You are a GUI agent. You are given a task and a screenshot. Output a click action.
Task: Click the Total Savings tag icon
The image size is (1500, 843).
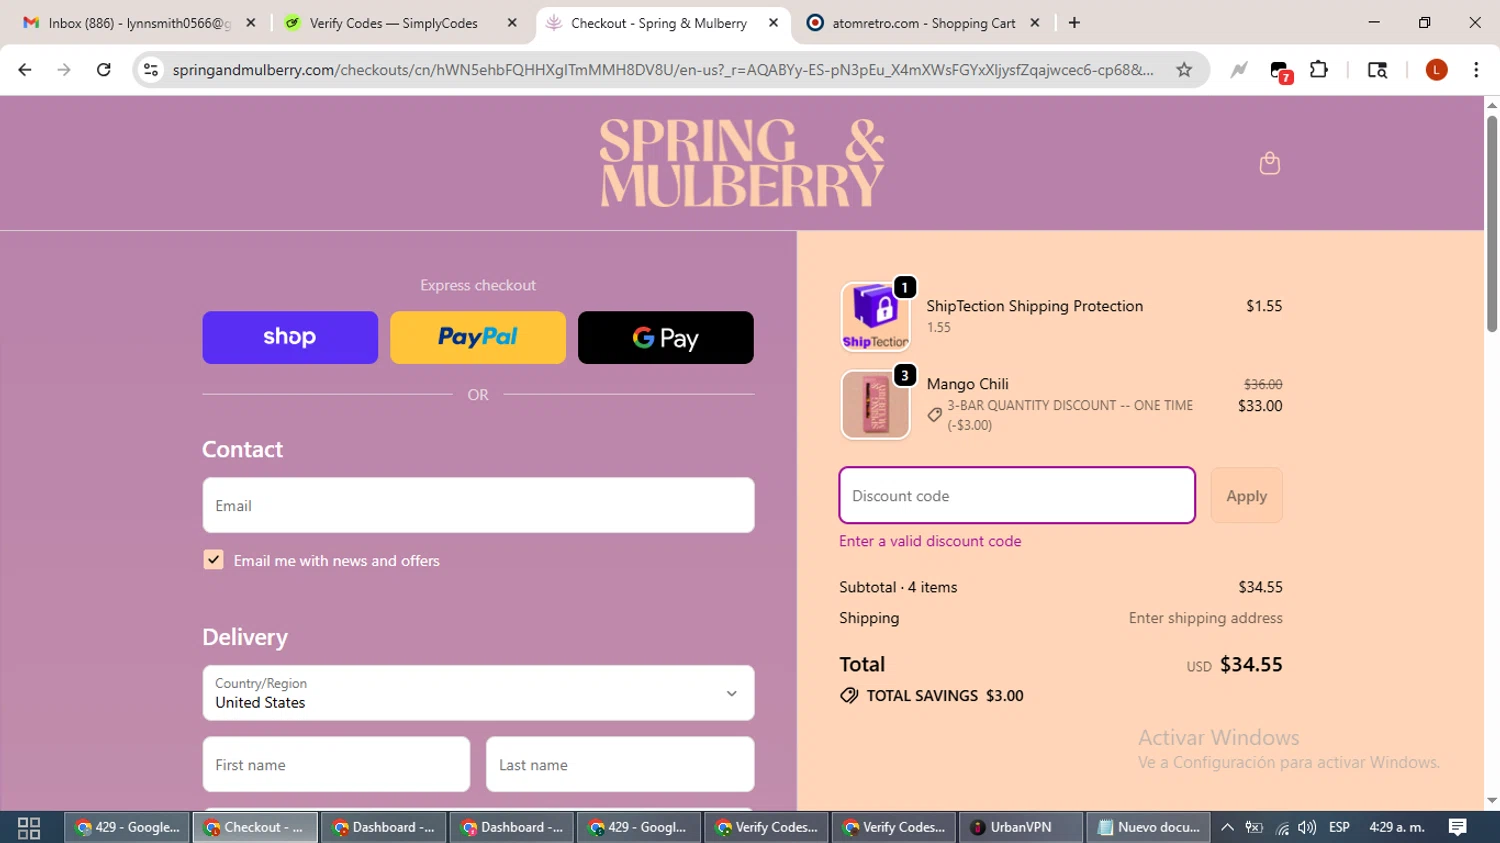point(849,695)
